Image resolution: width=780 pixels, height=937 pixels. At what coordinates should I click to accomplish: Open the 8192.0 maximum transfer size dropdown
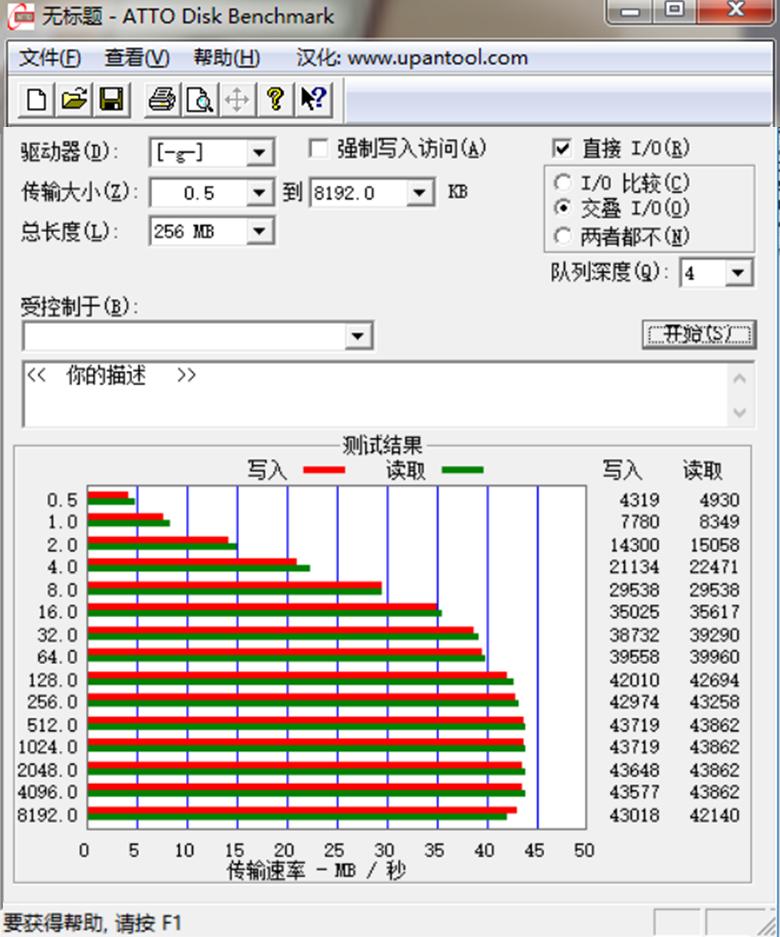coord(420,192)
